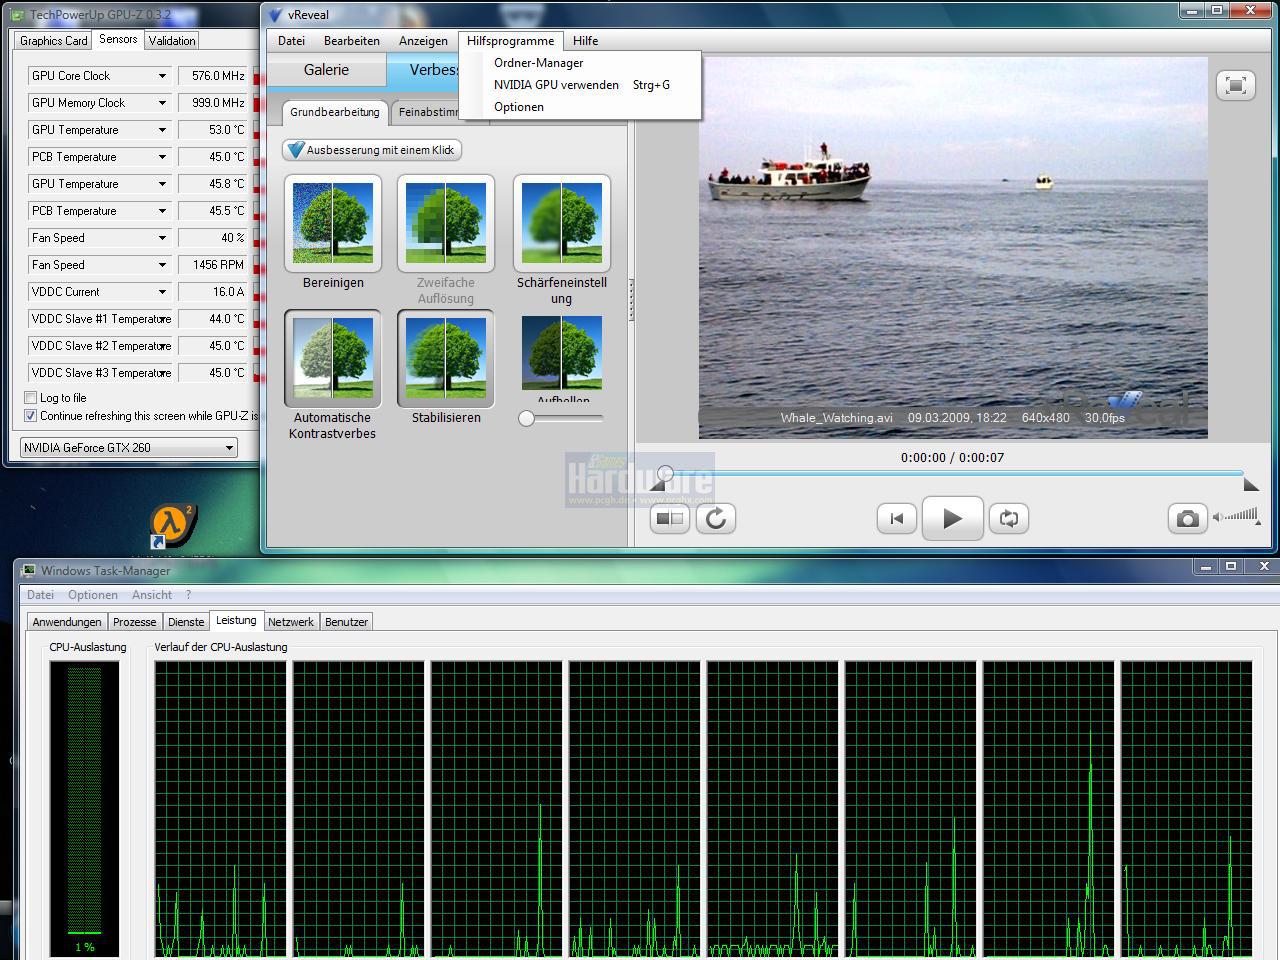The image size is (1280, 960).
Task: Click the trim end marker on timeline
Action: pyautogui.click(x=1250, y=484)
